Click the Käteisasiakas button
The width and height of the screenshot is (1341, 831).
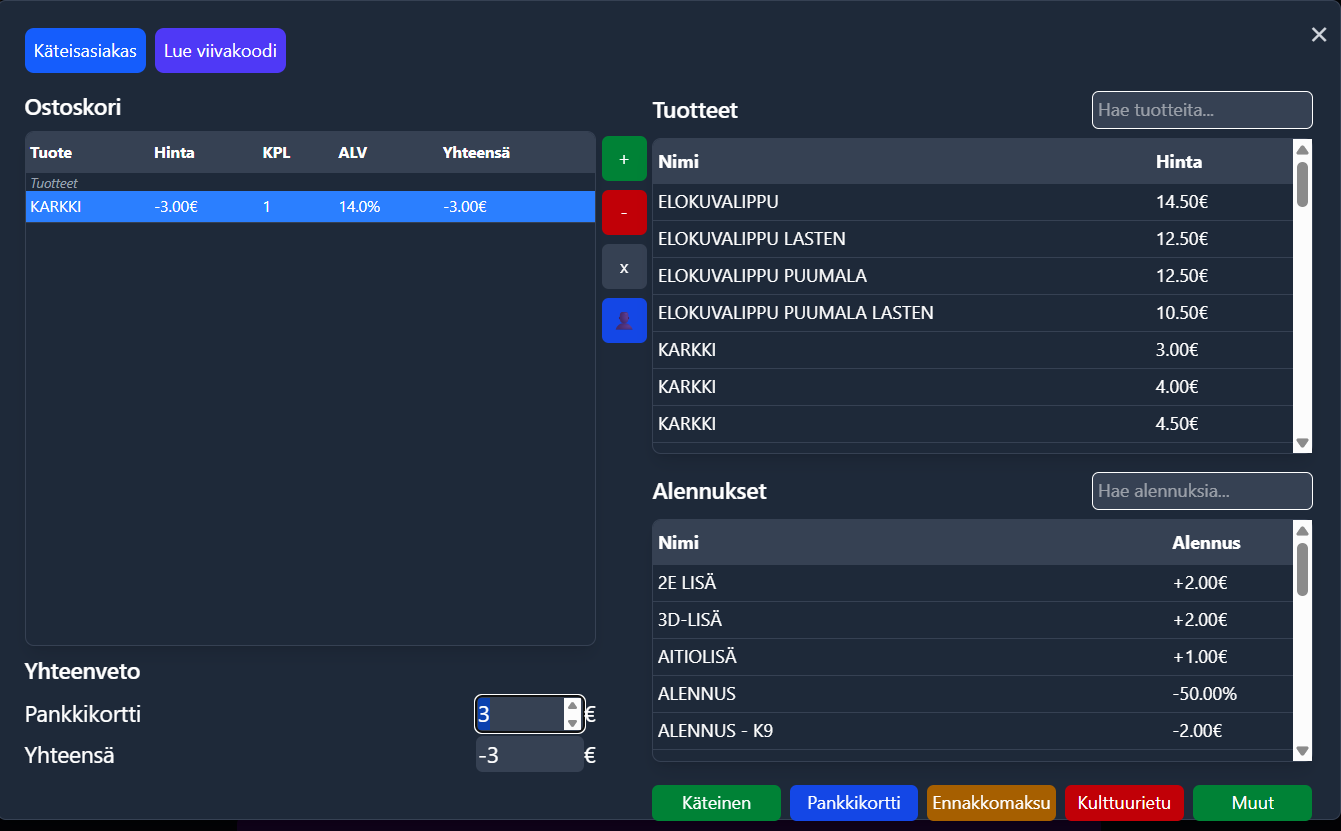tap(85, 51)
